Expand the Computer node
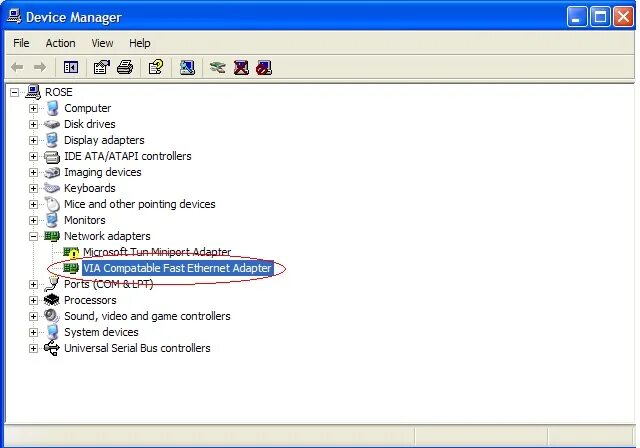Image resolution: width=640 pixels, height=448 pixels. pyautogui.click(x=33, y=109)
